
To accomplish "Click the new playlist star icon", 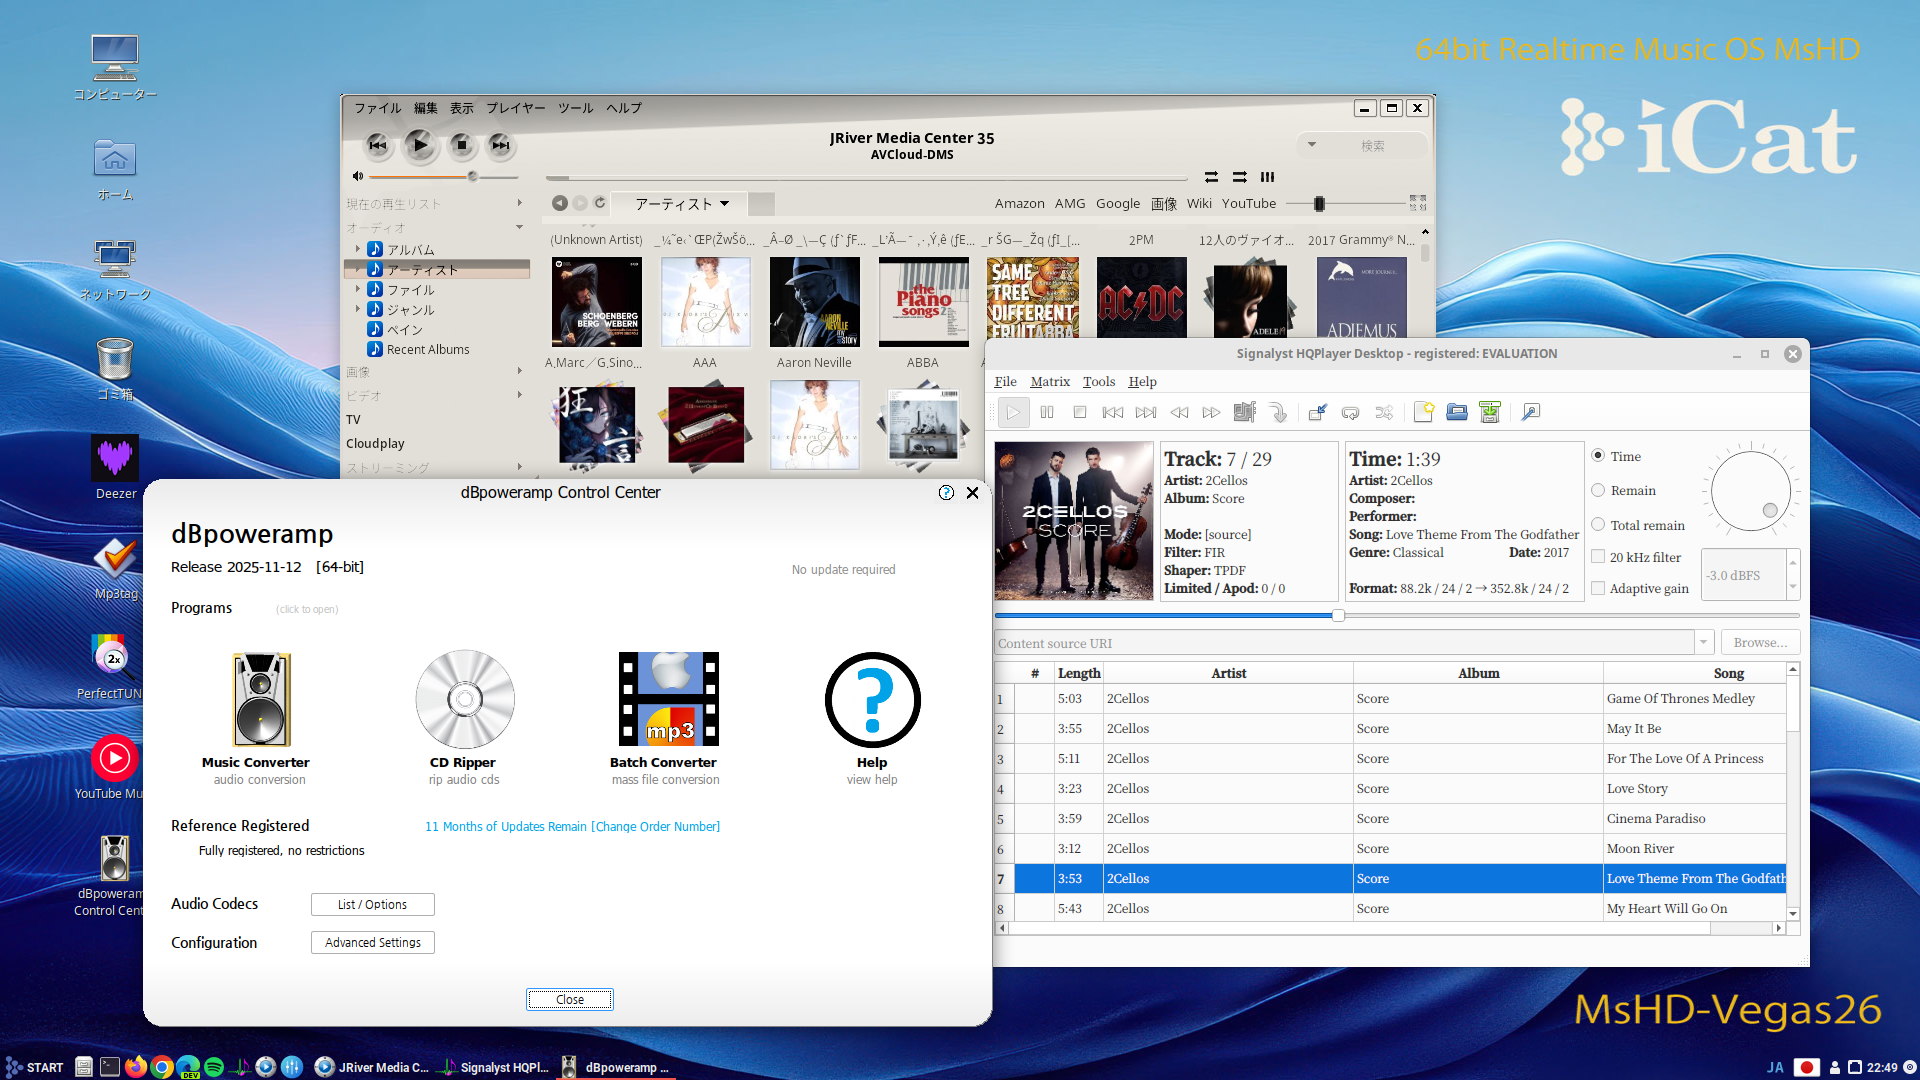I will (x=1423, y=412).
